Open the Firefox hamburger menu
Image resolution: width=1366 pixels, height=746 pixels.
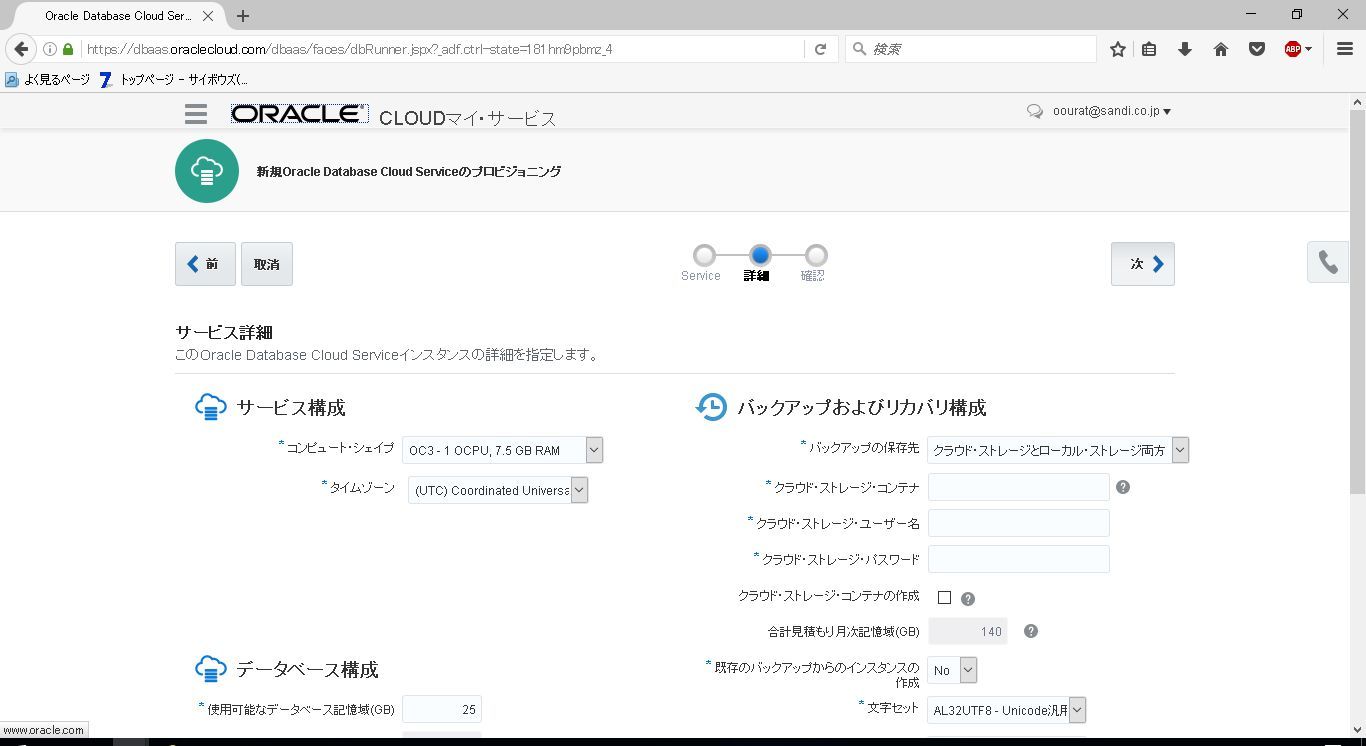click(x=1345, y=49)
